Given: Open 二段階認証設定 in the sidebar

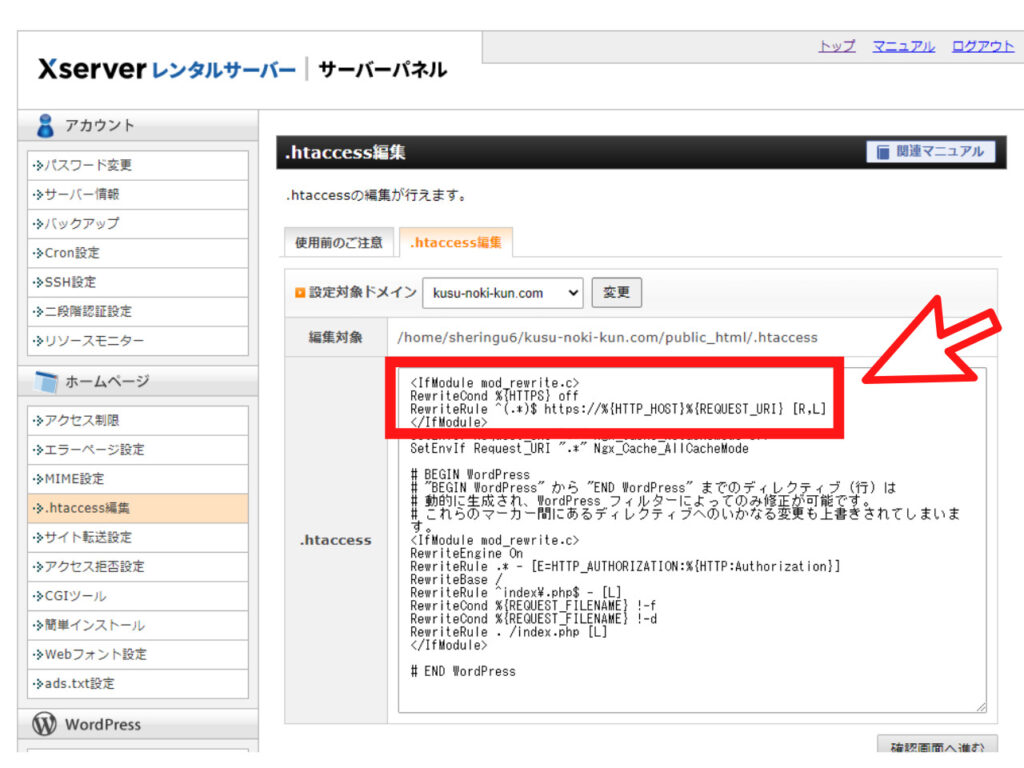Looking at the screenshot, I should click(x=138, y=312).
